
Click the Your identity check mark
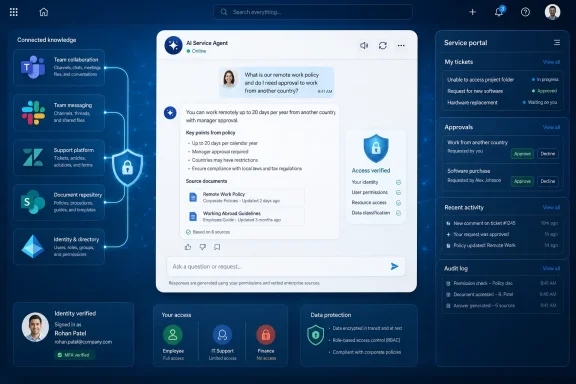coord(398,182)
